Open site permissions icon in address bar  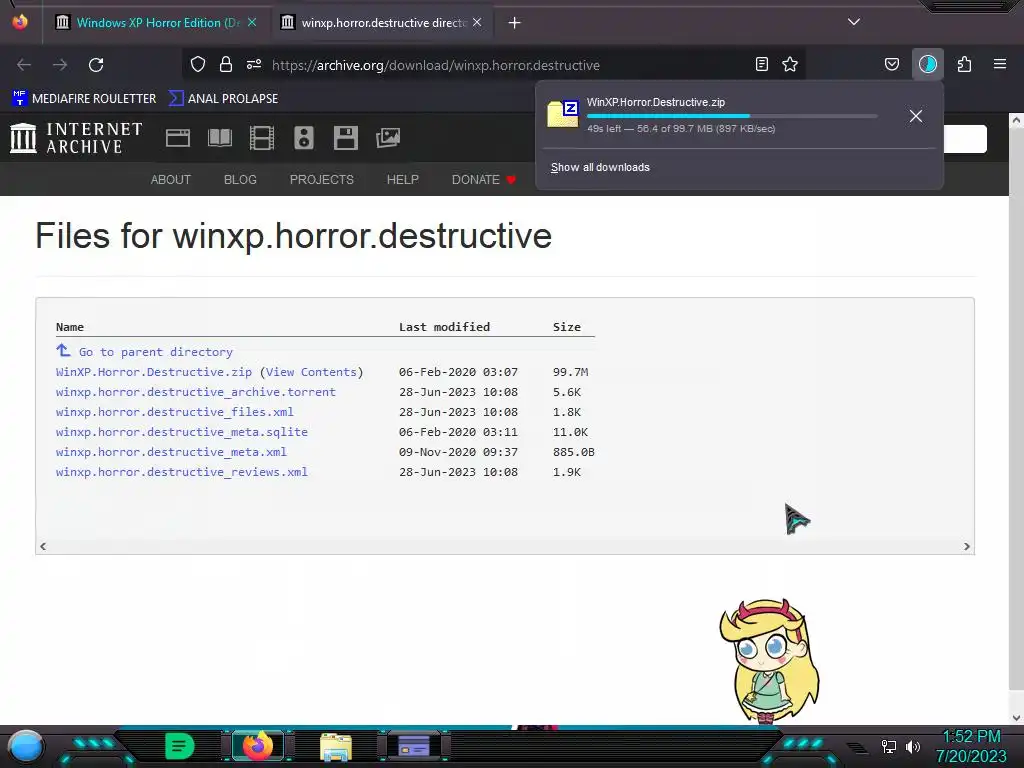pos(254,65)
